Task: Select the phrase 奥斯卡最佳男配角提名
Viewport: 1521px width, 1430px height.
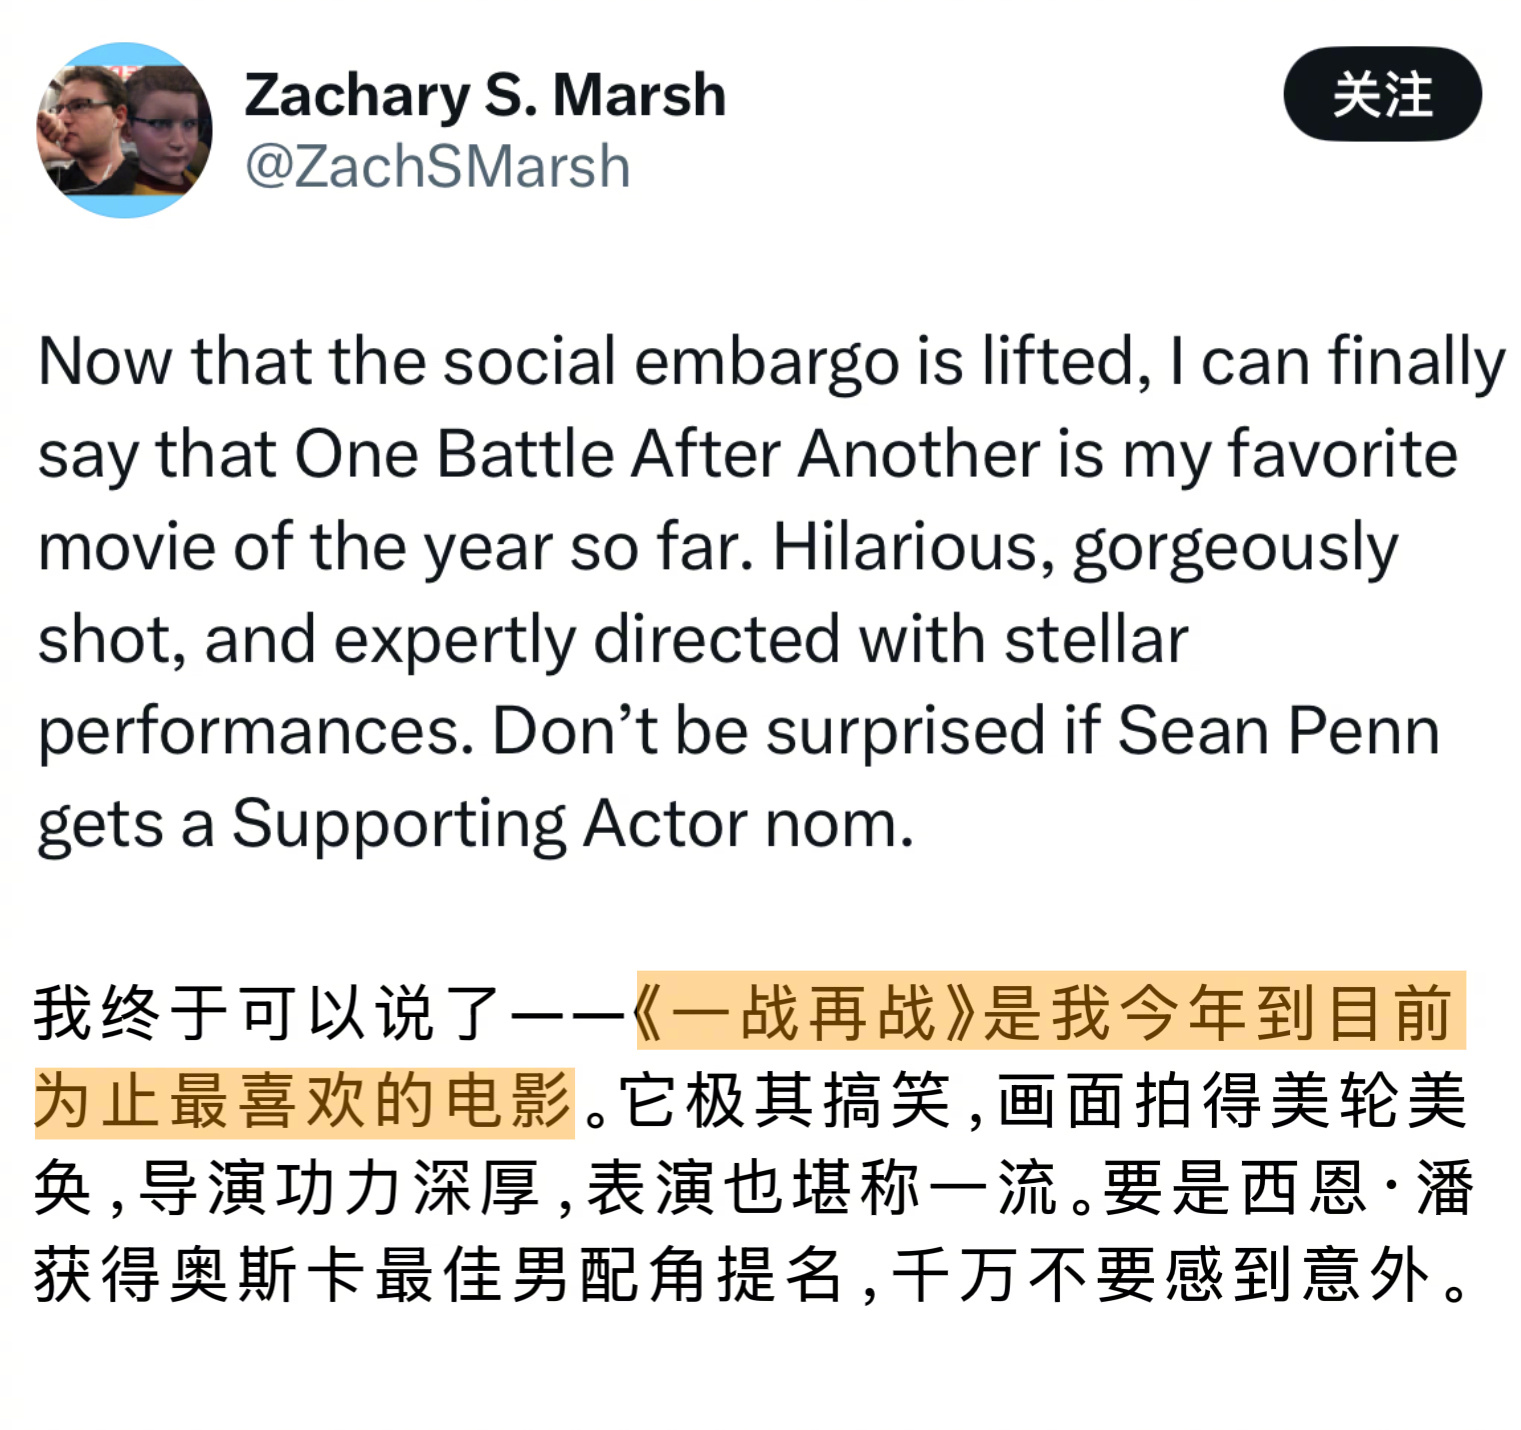Action: tap(506, 1275)
